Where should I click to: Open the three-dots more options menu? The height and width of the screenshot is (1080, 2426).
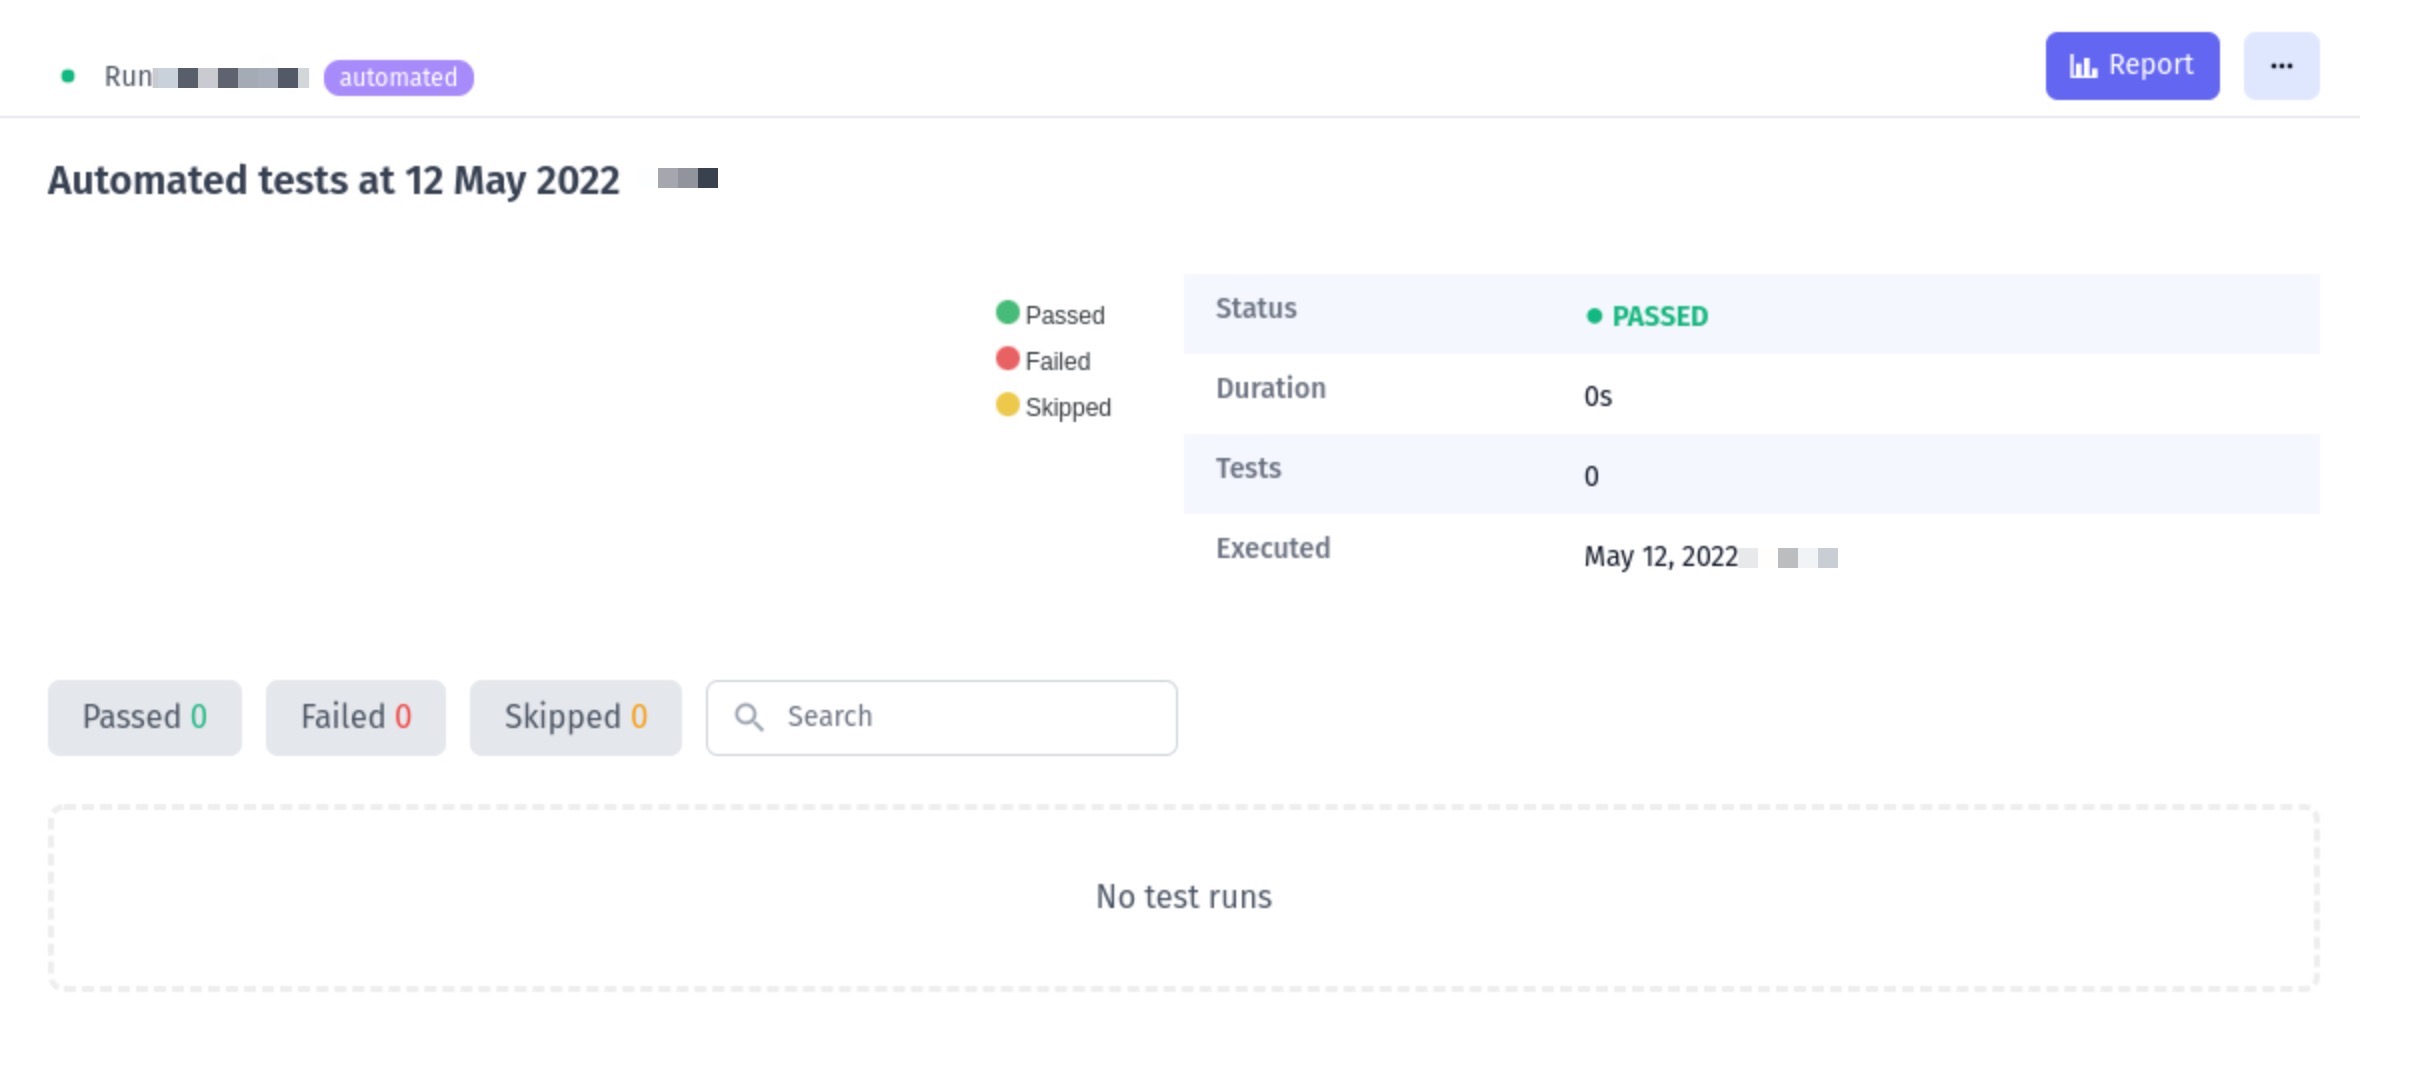pyautogui.click(x=2280, y=66)
